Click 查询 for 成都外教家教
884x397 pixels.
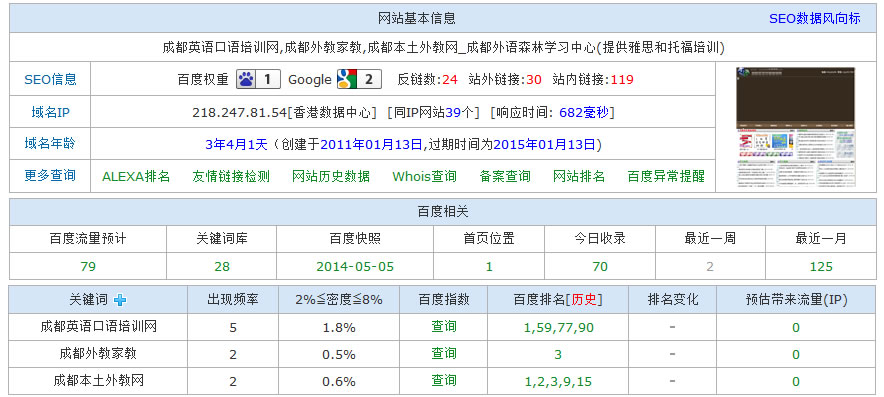[x=444, y=354]
